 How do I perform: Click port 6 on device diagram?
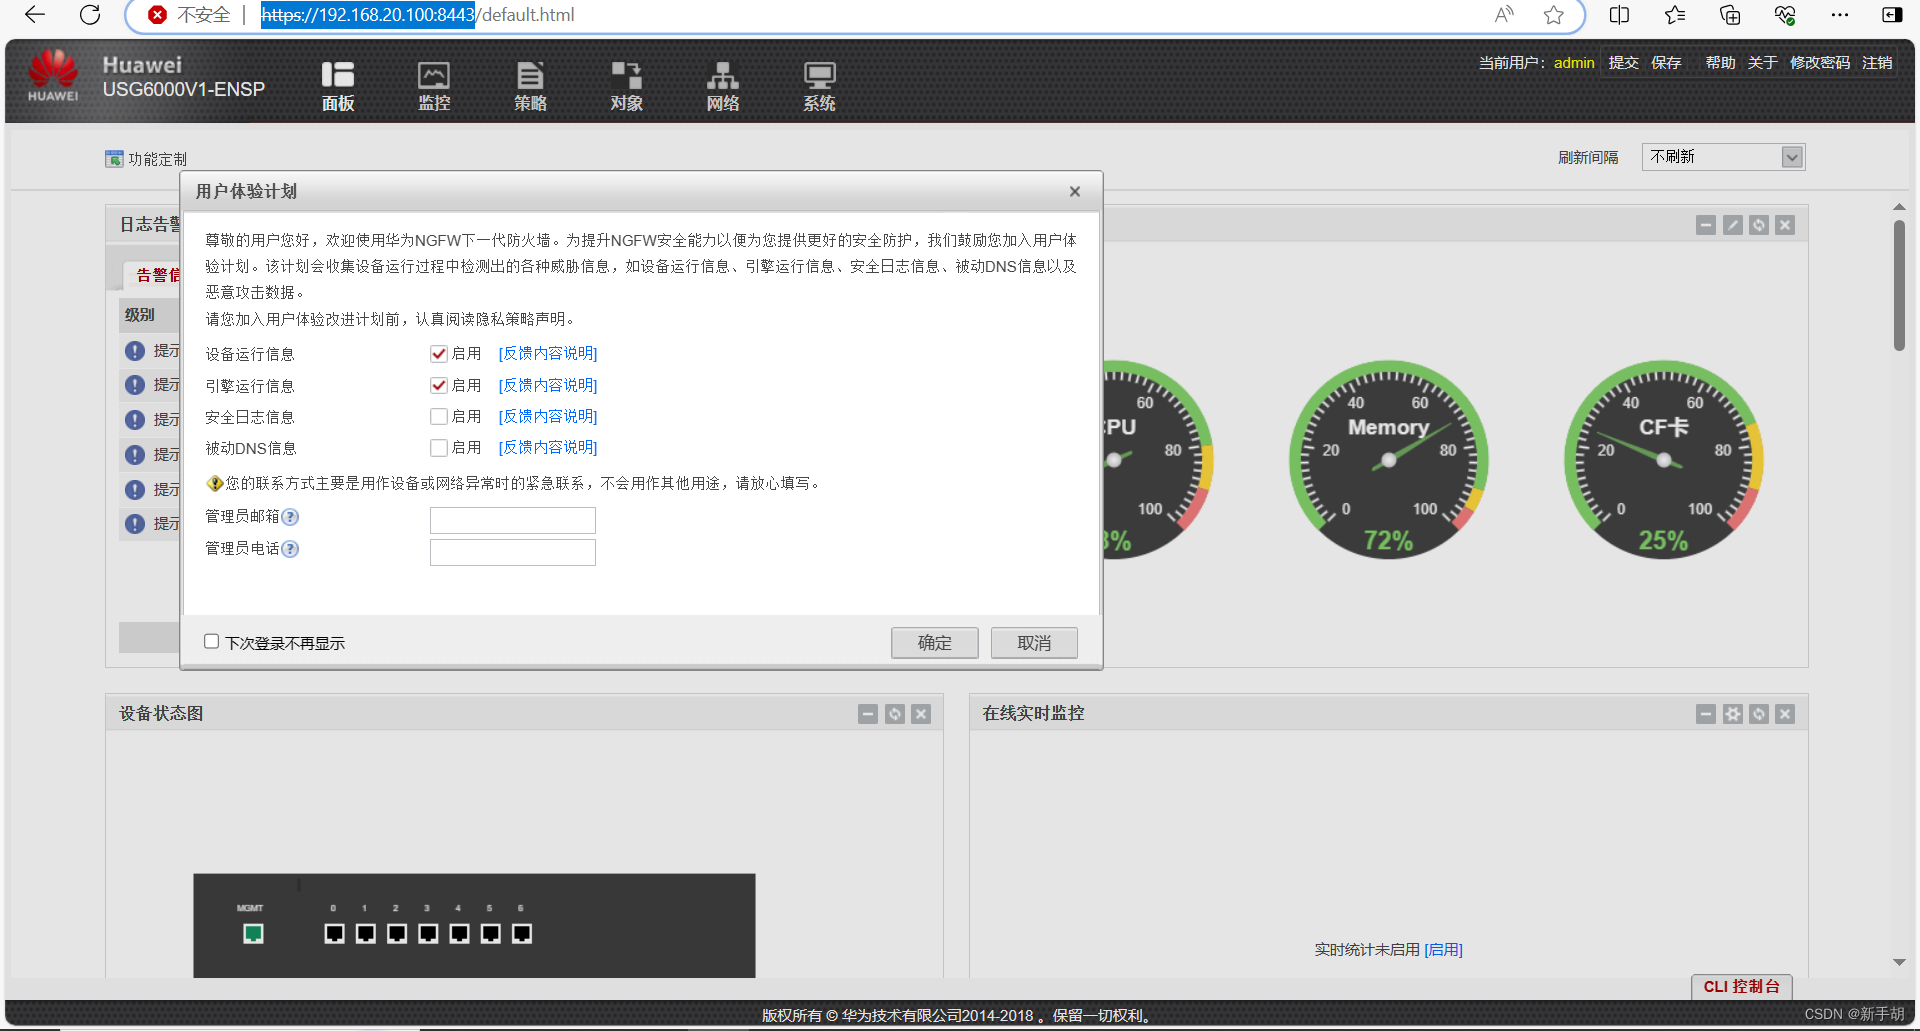point(521,933)
